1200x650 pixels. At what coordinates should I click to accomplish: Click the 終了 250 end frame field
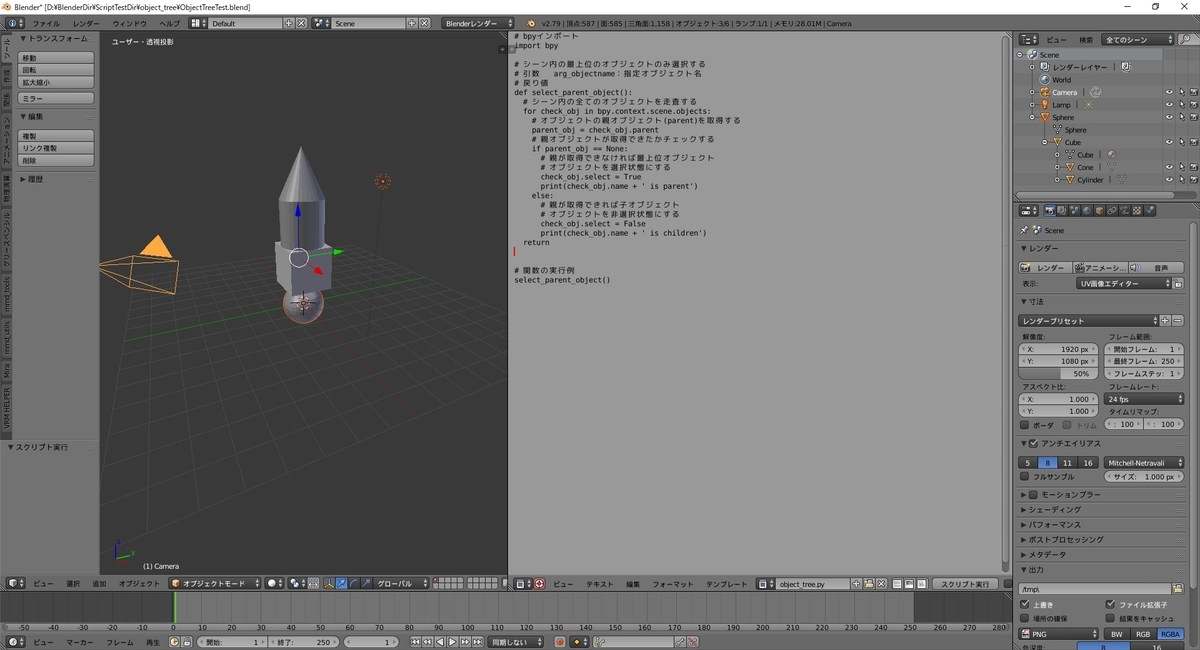(304, 641)
